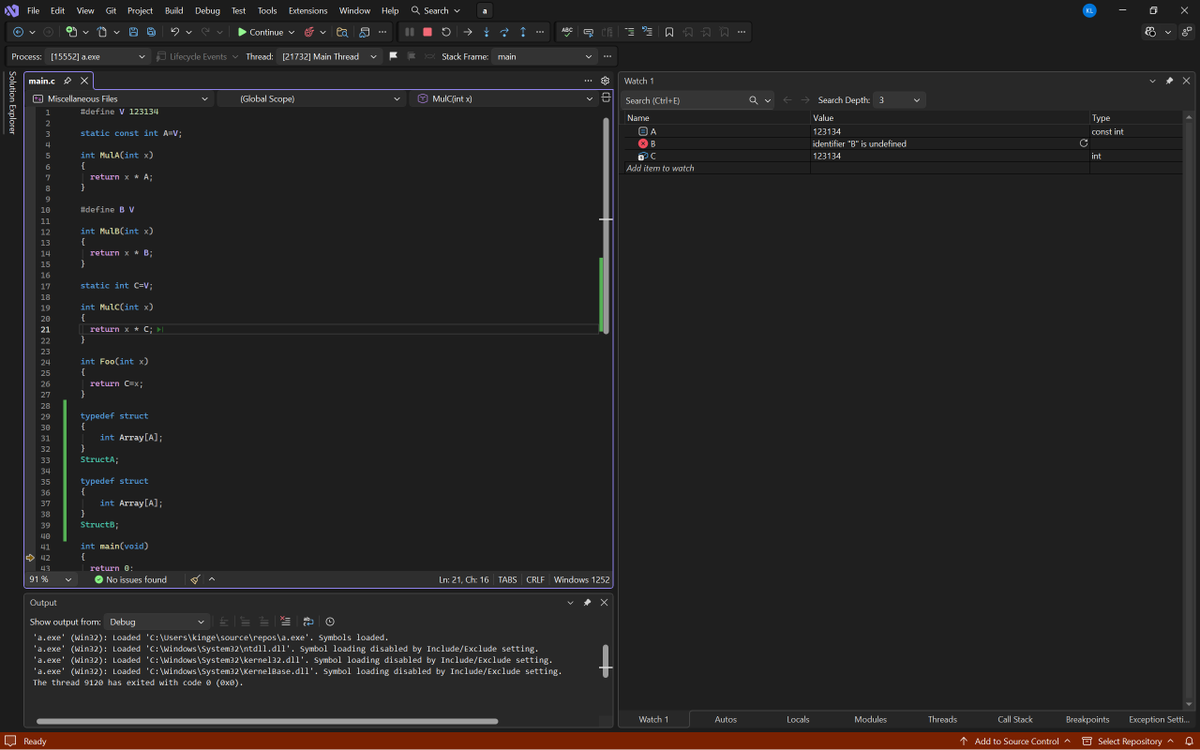Click the Step Over arrow icon
Image resolution: width=1200 pixels, height=750 pixels.
click(x=504, y=32)
